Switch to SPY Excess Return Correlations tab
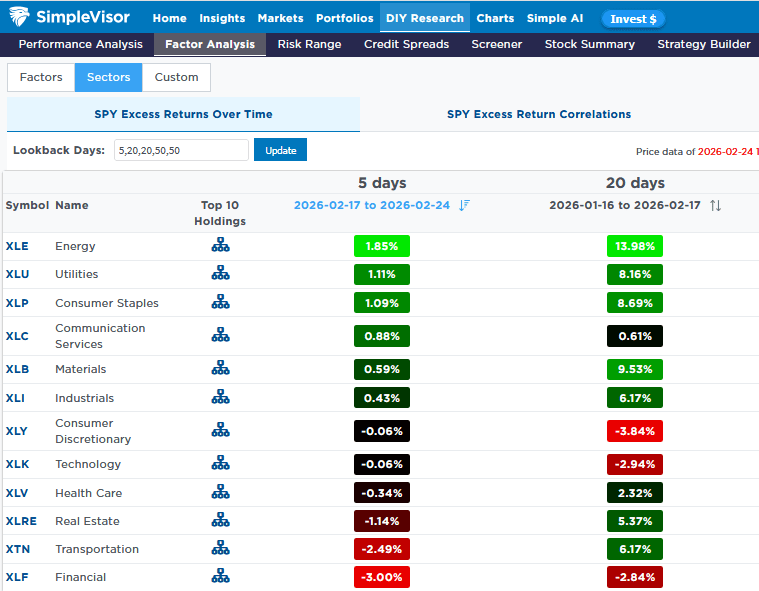The image size is (759, 591). [538, 114]
